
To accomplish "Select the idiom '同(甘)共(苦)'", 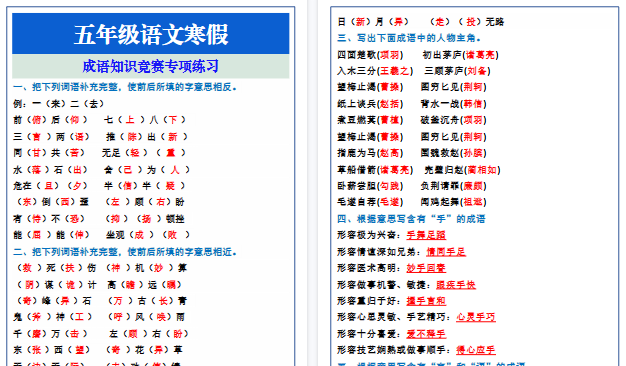I will [x=49, y=153].
